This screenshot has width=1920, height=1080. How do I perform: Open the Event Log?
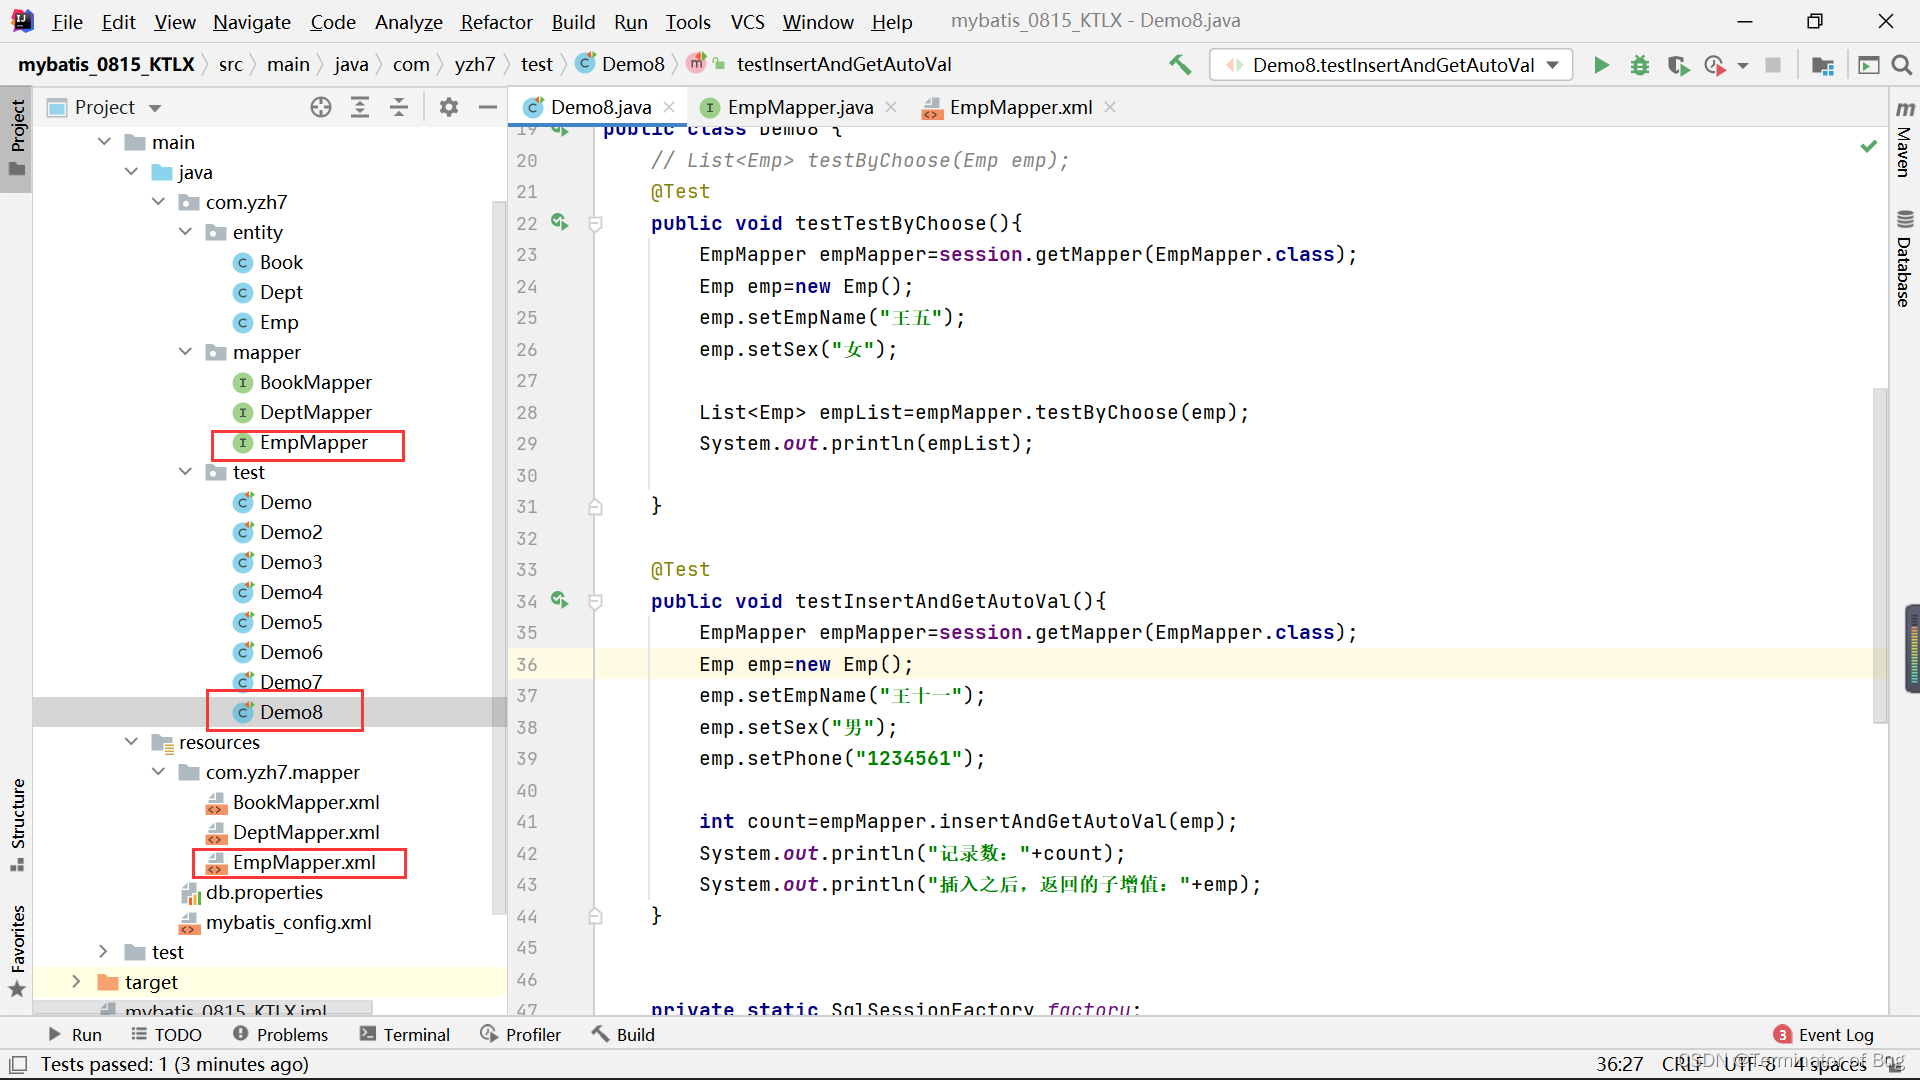pyautogui.click(x=1824, y=1034)
